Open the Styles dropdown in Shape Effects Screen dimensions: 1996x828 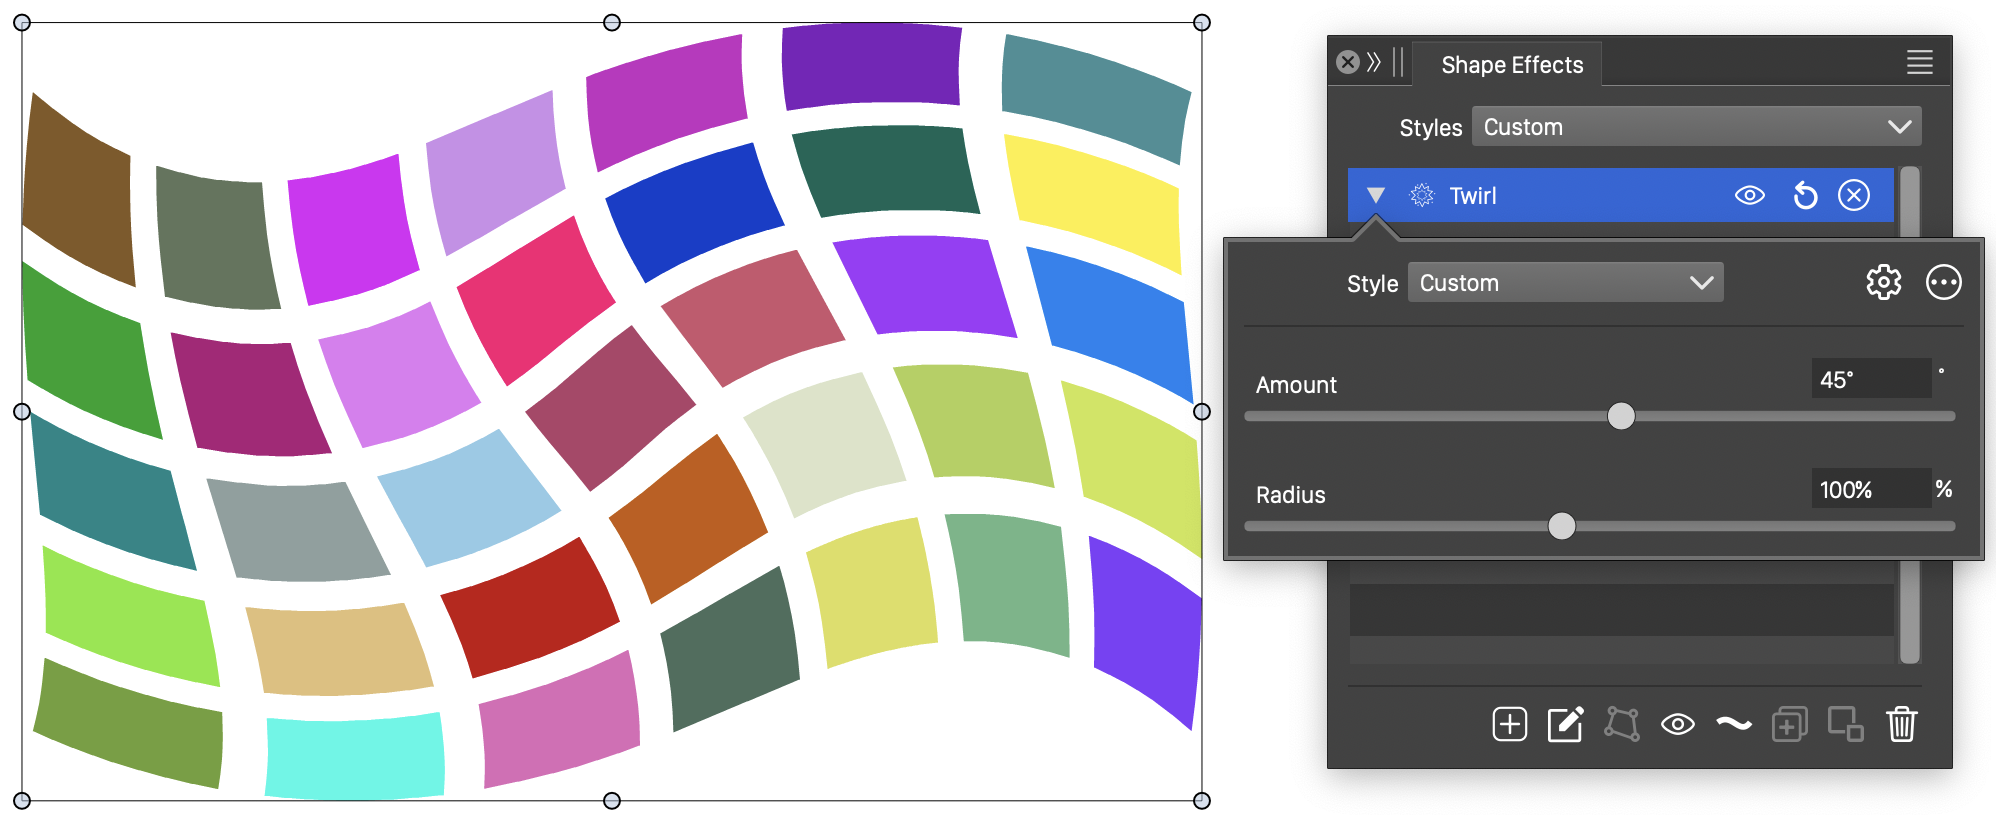(x=1696, y=127)
